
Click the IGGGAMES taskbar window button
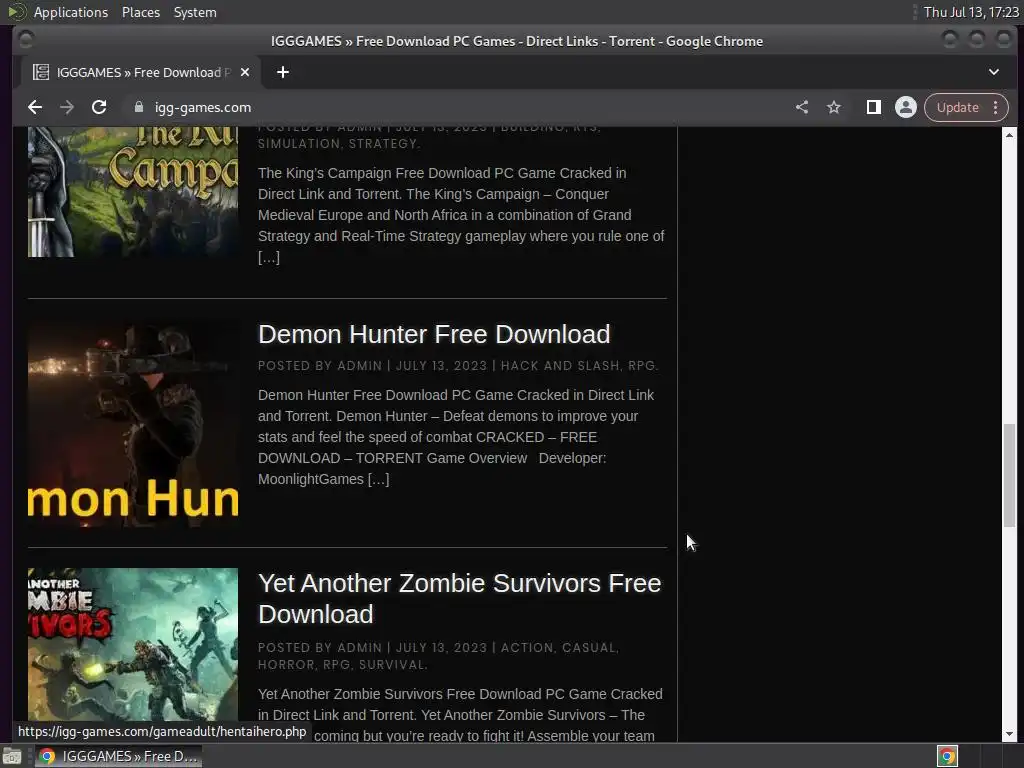click(x=118, y=756)
